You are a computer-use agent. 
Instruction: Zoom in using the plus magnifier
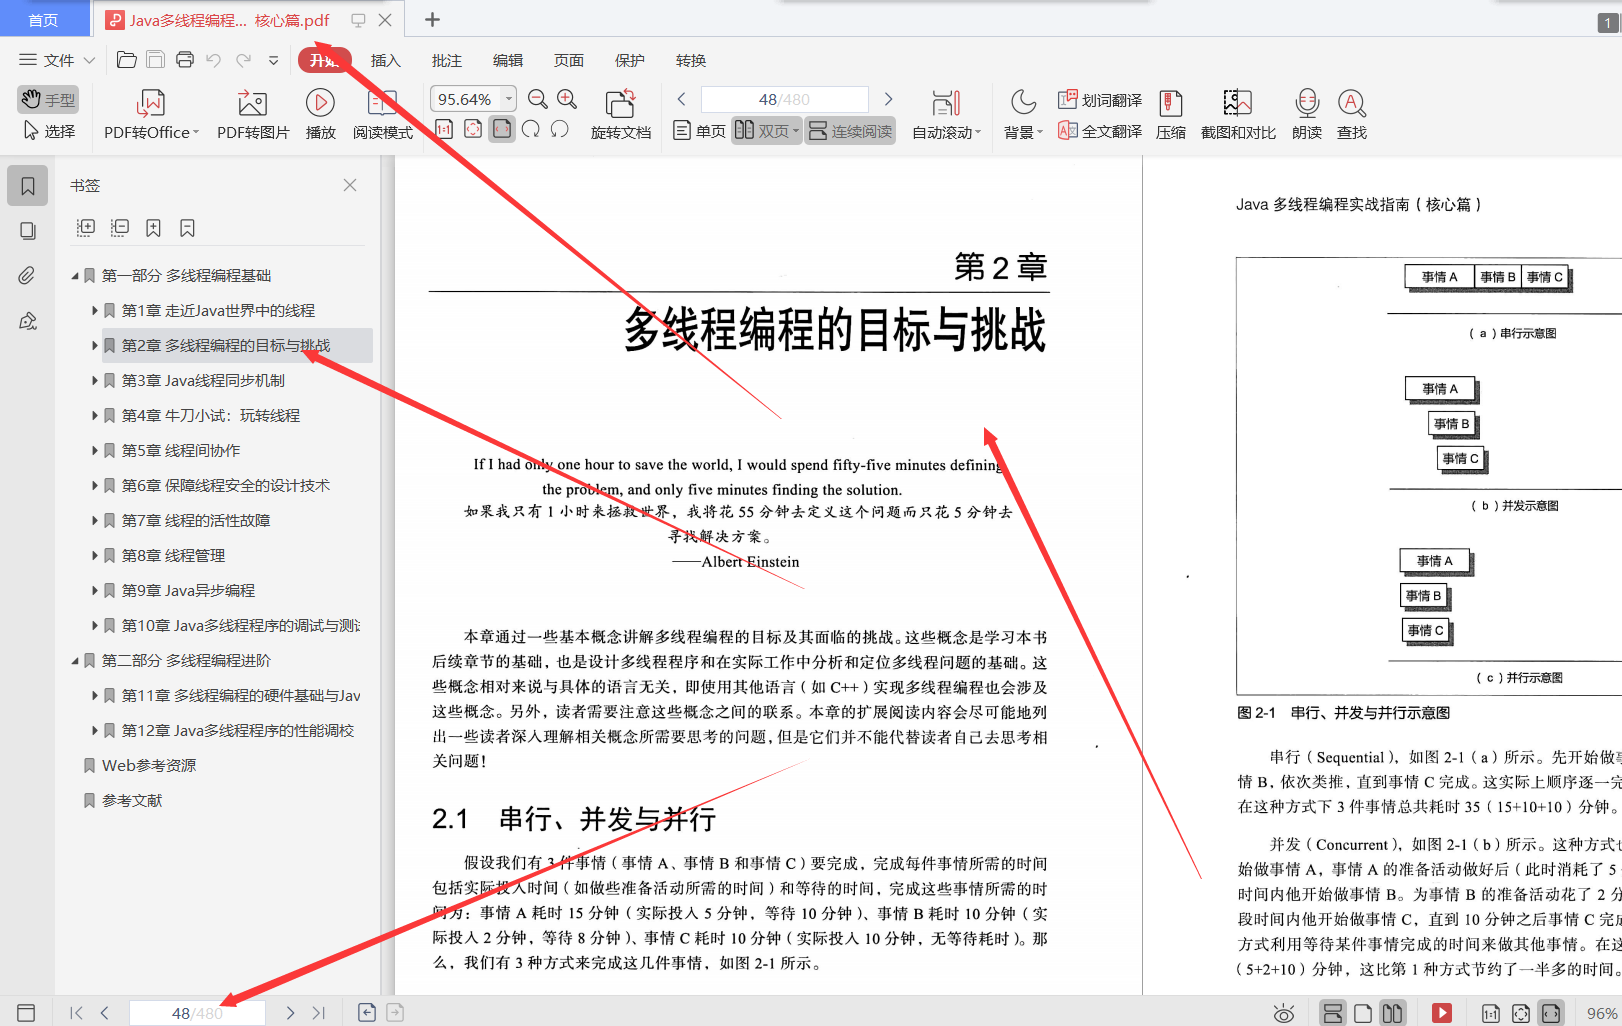click(x=567, y=99)
